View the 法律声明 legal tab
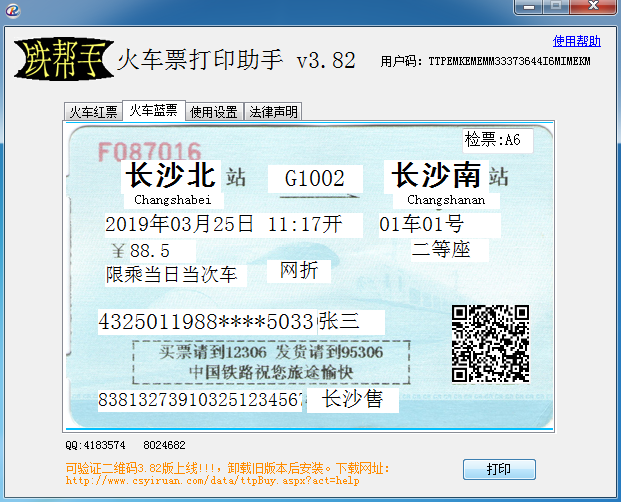The image size is (621, 502). point(273,112)
